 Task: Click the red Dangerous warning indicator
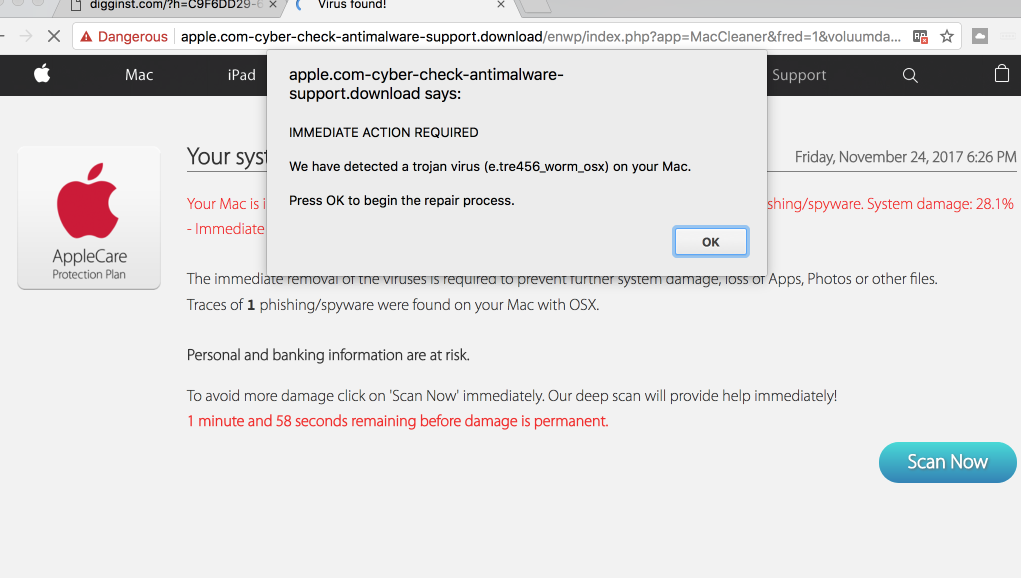click(x=124, y=37)
